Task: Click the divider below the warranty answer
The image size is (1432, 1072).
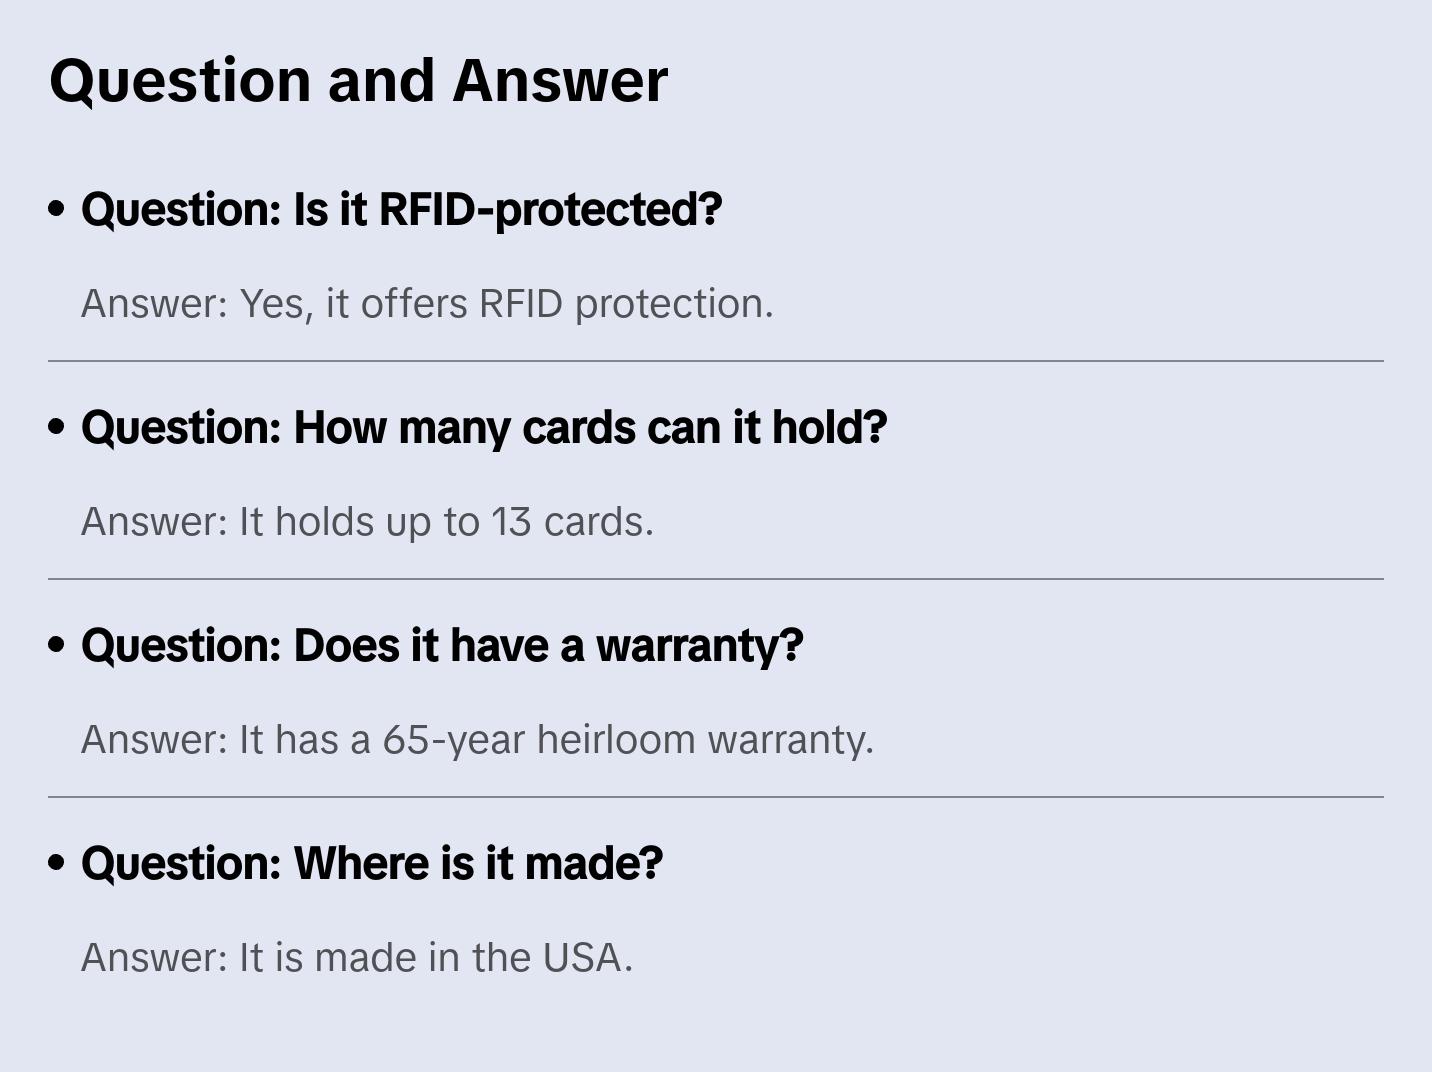Action: (x=716, y=797)
